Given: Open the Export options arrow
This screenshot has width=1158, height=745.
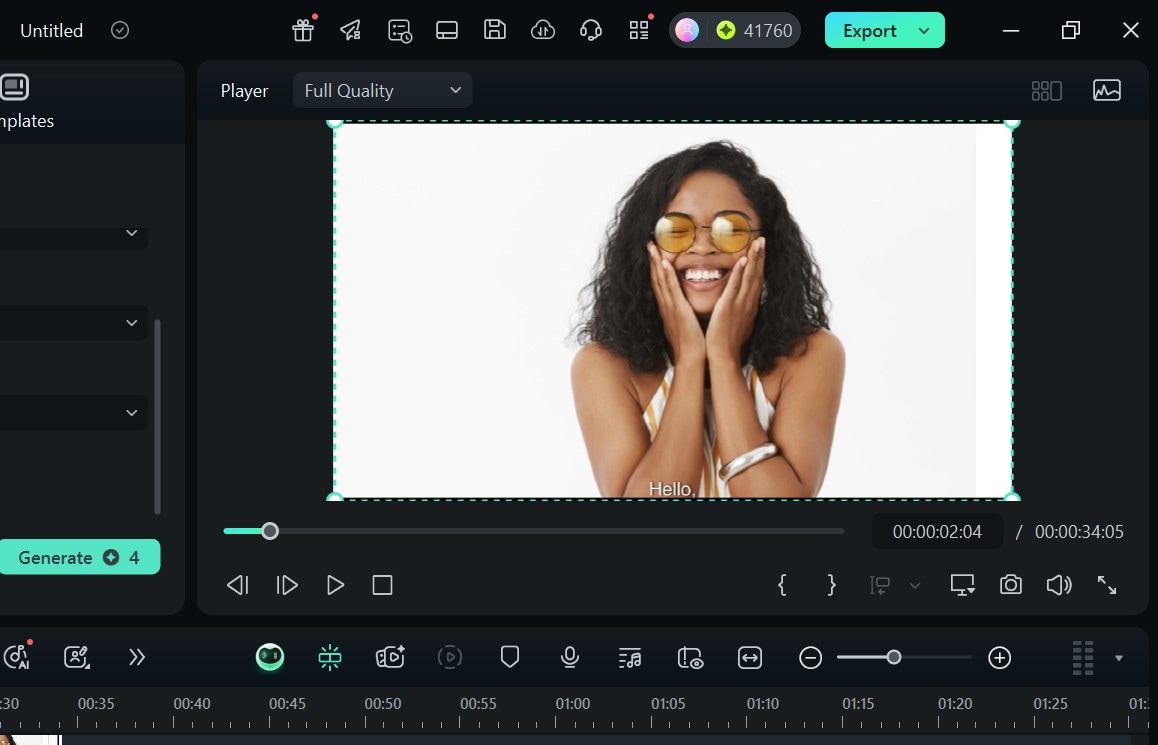Looking at the screenshot, I should click(924, 30).
